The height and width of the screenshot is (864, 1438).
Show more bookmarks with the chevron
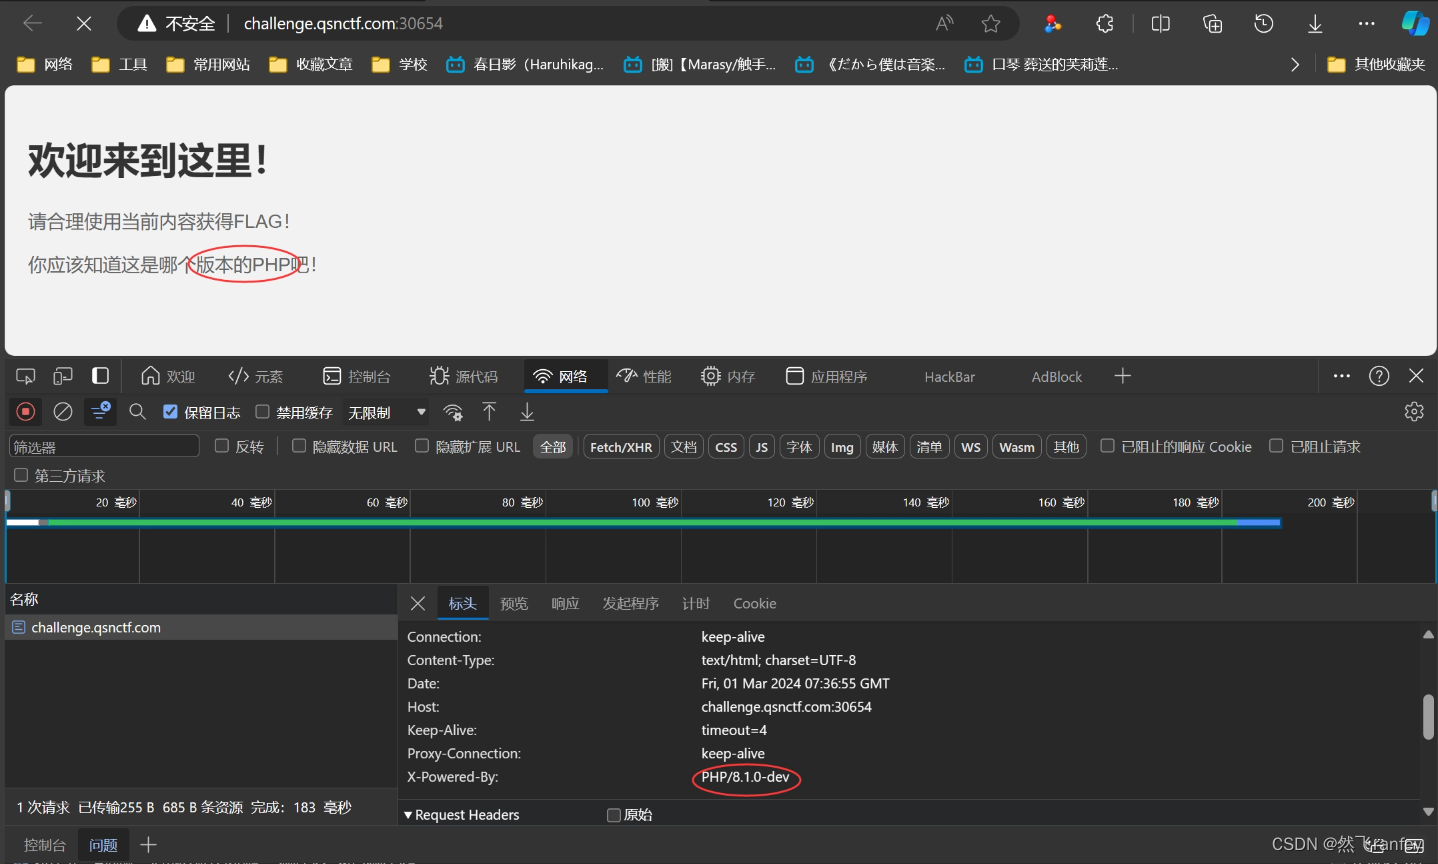(x=1295, y=64)
